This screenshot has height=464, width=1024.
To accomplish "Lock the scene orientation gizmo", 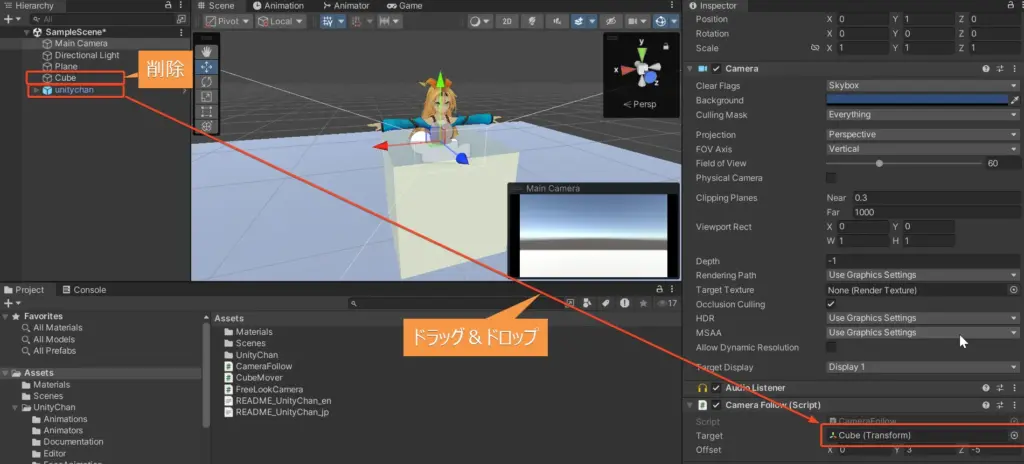I will tap(665, 46).
